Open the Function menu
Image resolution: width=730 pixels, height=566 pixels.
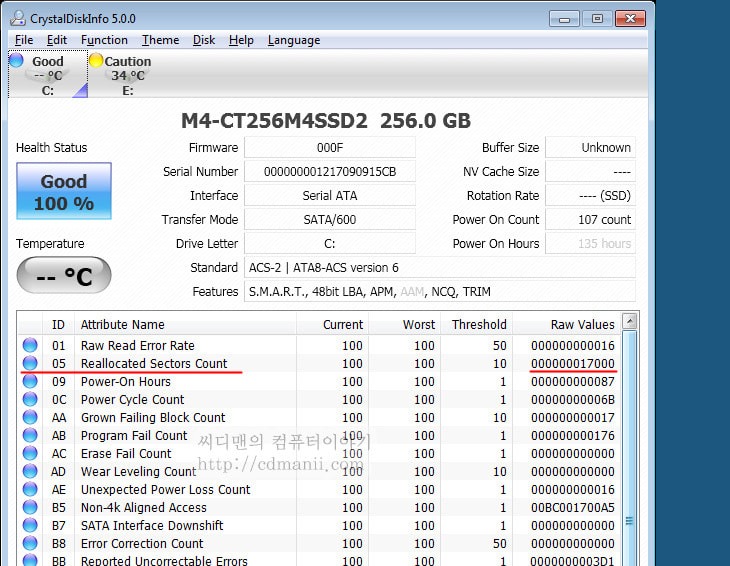[104, 40]
